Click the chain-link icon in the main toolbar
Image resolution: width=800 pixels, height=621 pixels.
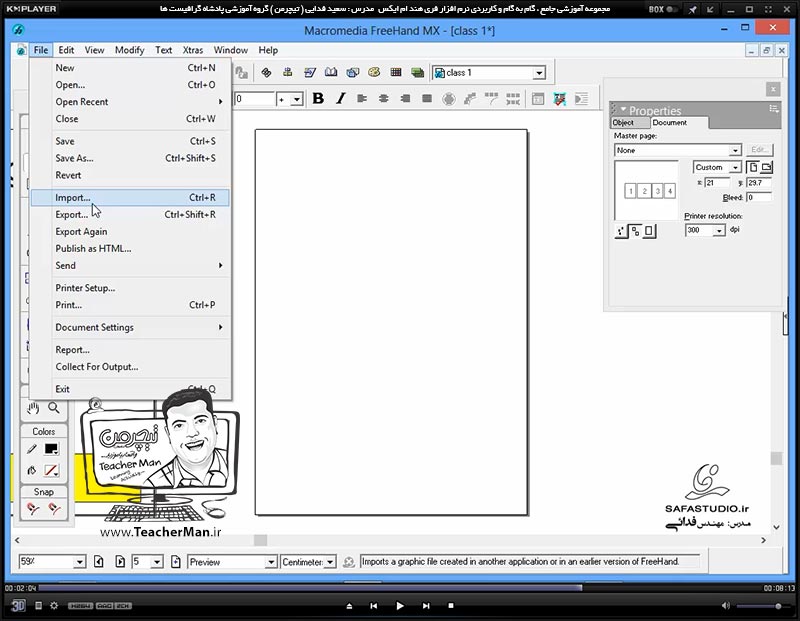(x=266, y=72)
